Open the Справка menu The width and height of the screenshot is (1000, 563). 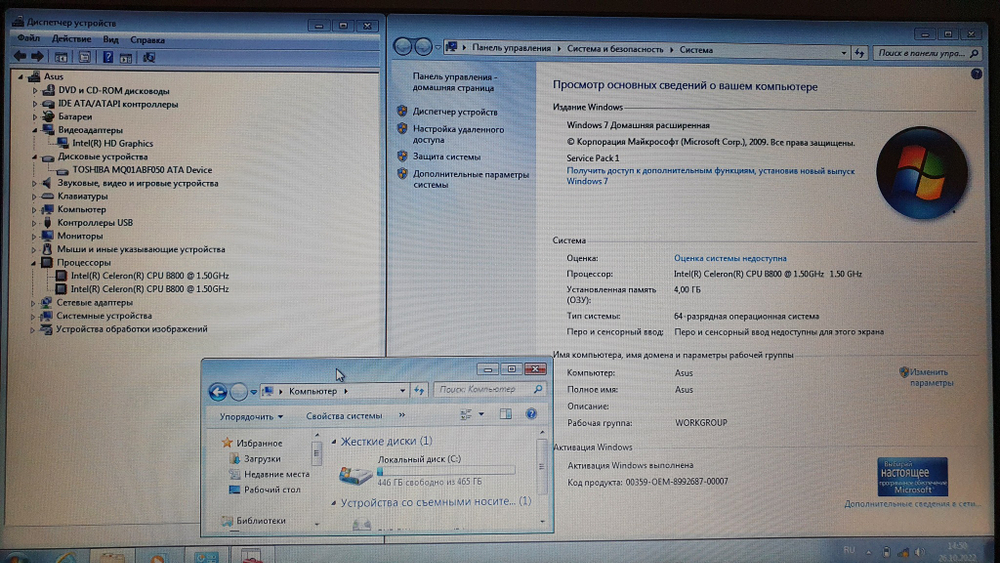[x=147, y=40]
